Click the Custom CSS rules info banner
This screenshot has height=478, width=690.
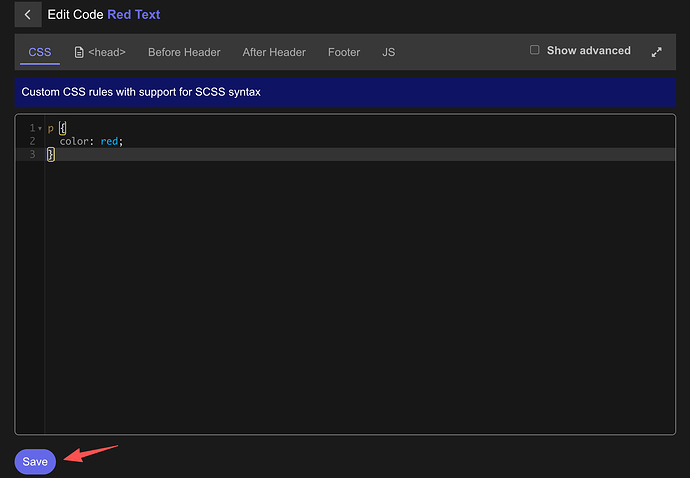pyautogui.click(x=345, y=92)
